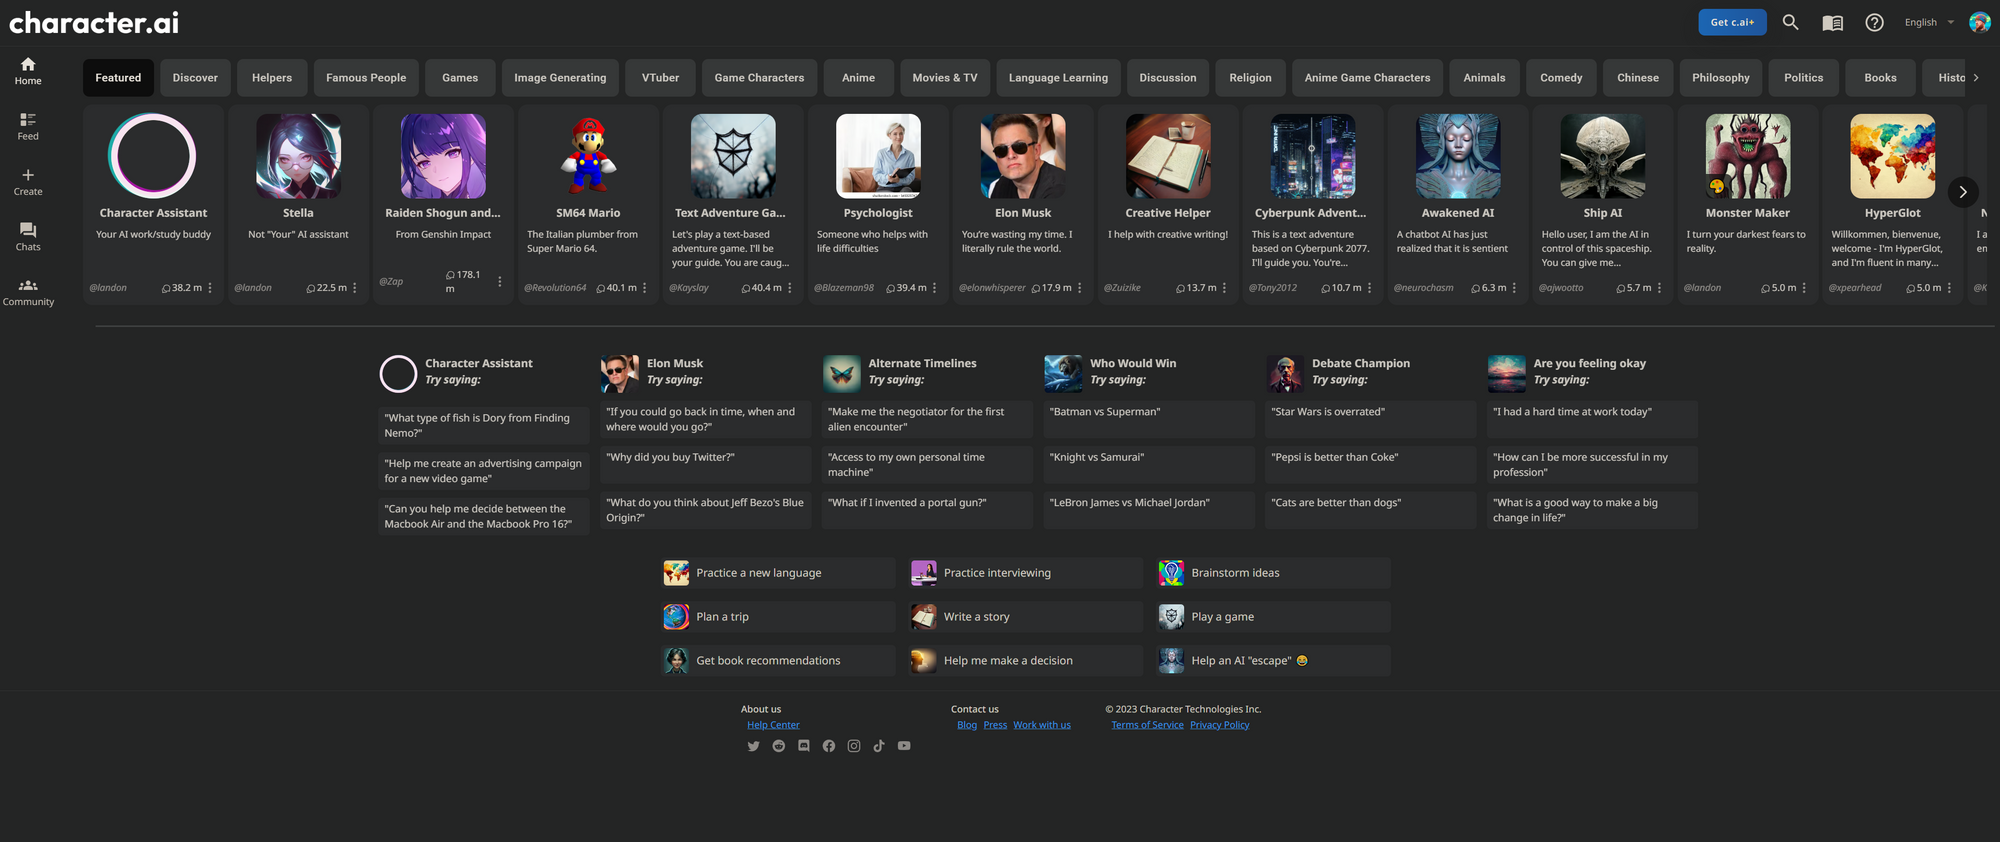Open Discord icon in footer
The width and height of the screenshot is (2000, 842).
(804, 746)
